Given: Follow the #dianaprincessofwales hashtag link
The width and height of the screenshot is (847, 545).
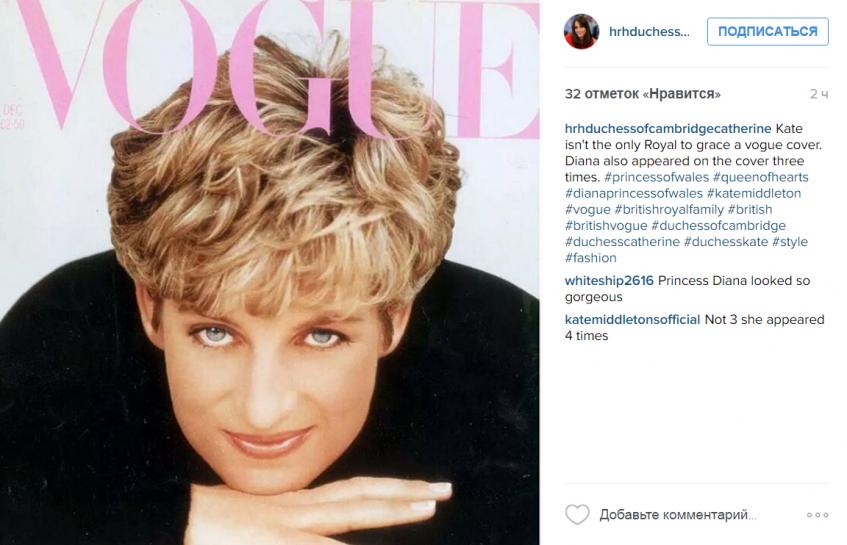Looking at the screenshot, I should pyautogui.click(x=634, y=193).
